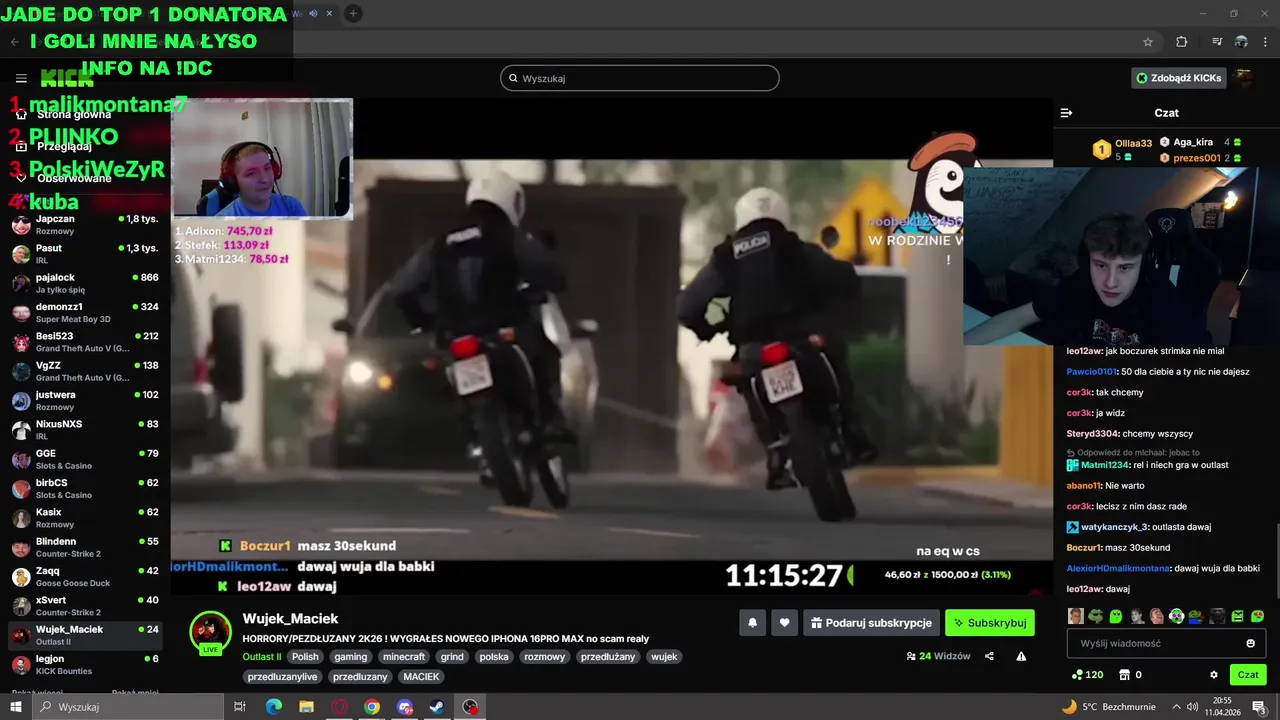Select the Polish tag
The image size is (1280, 720).
[x=305, y=657]
